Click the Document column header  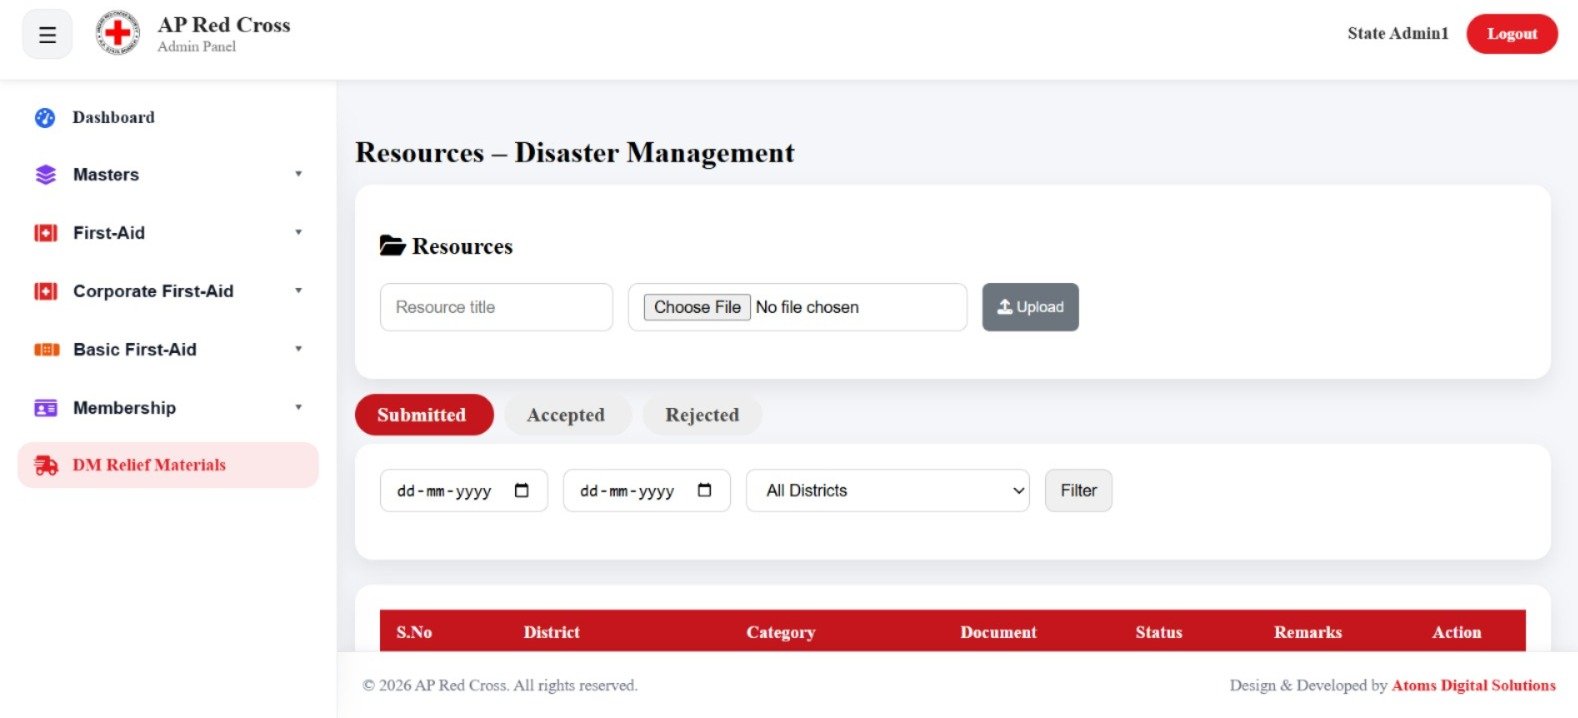(x=998, y=632)
